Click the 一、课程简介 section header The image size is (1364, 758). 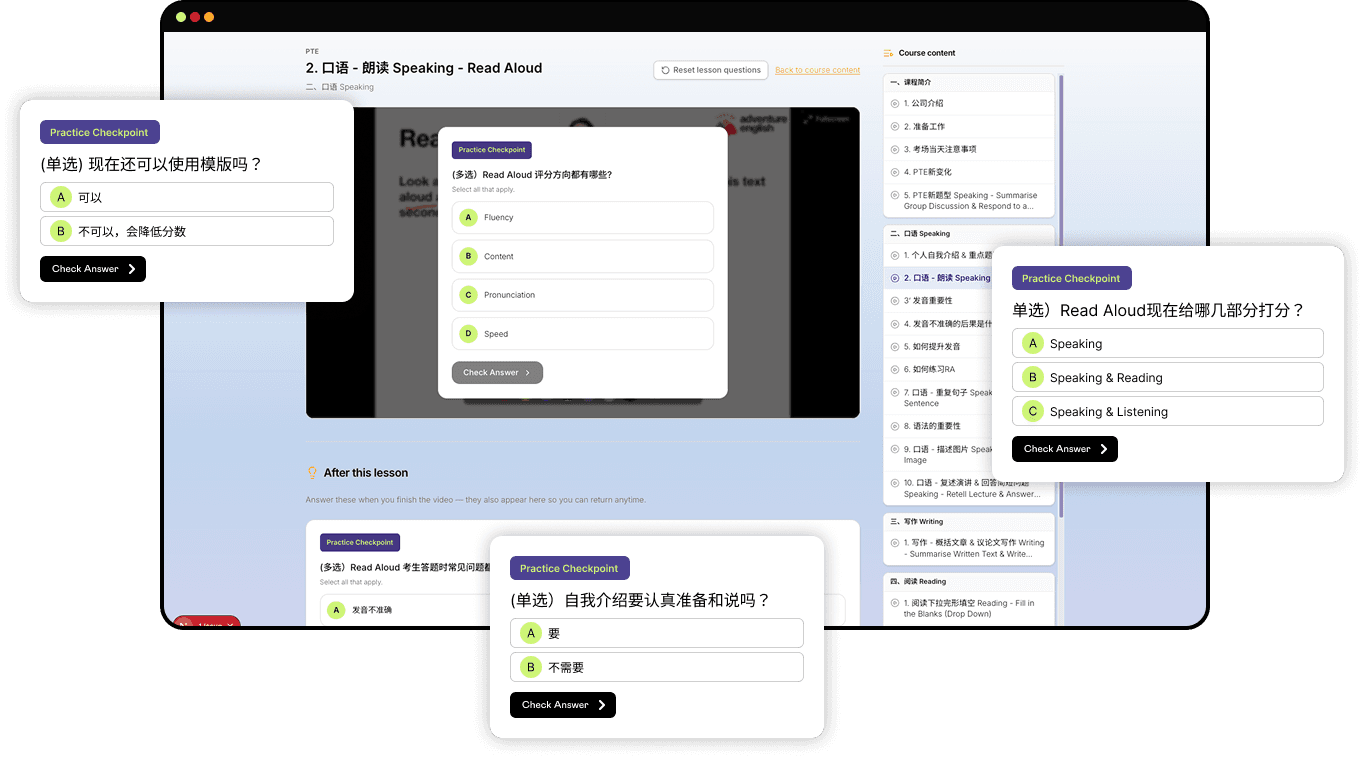pyautogui.click(x=968, y=82)
